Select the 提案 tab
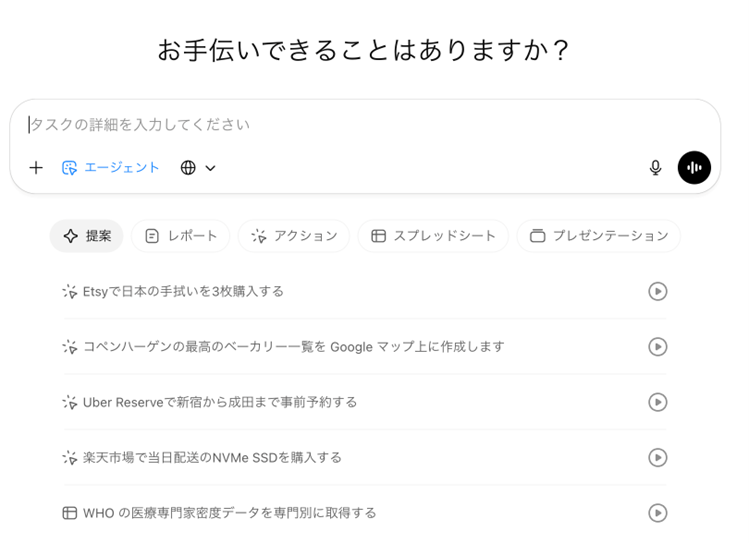Screen dimensions: 749x543 pyautogui.click(x=87, y=236)
